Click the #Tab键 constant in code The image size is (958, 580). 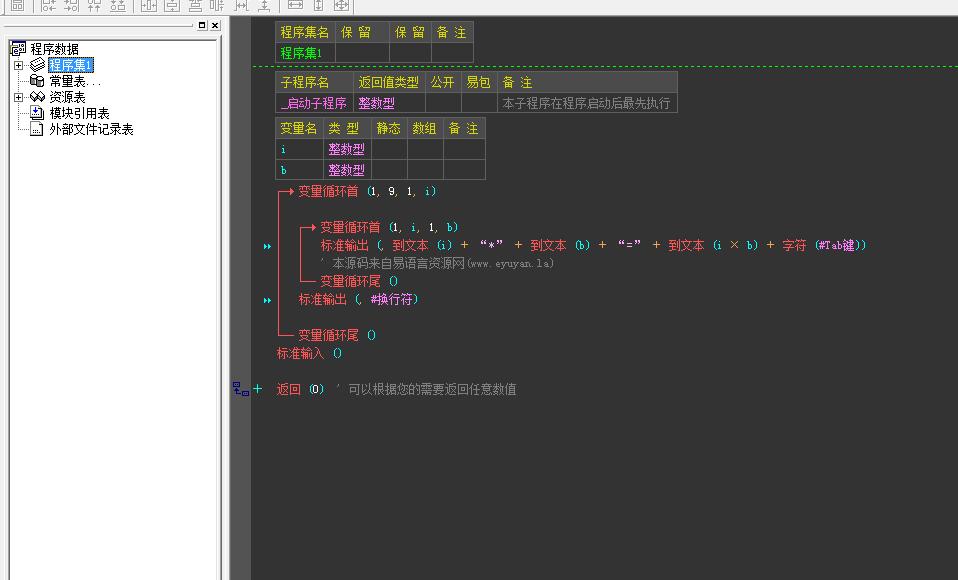[x=836, y=245]
